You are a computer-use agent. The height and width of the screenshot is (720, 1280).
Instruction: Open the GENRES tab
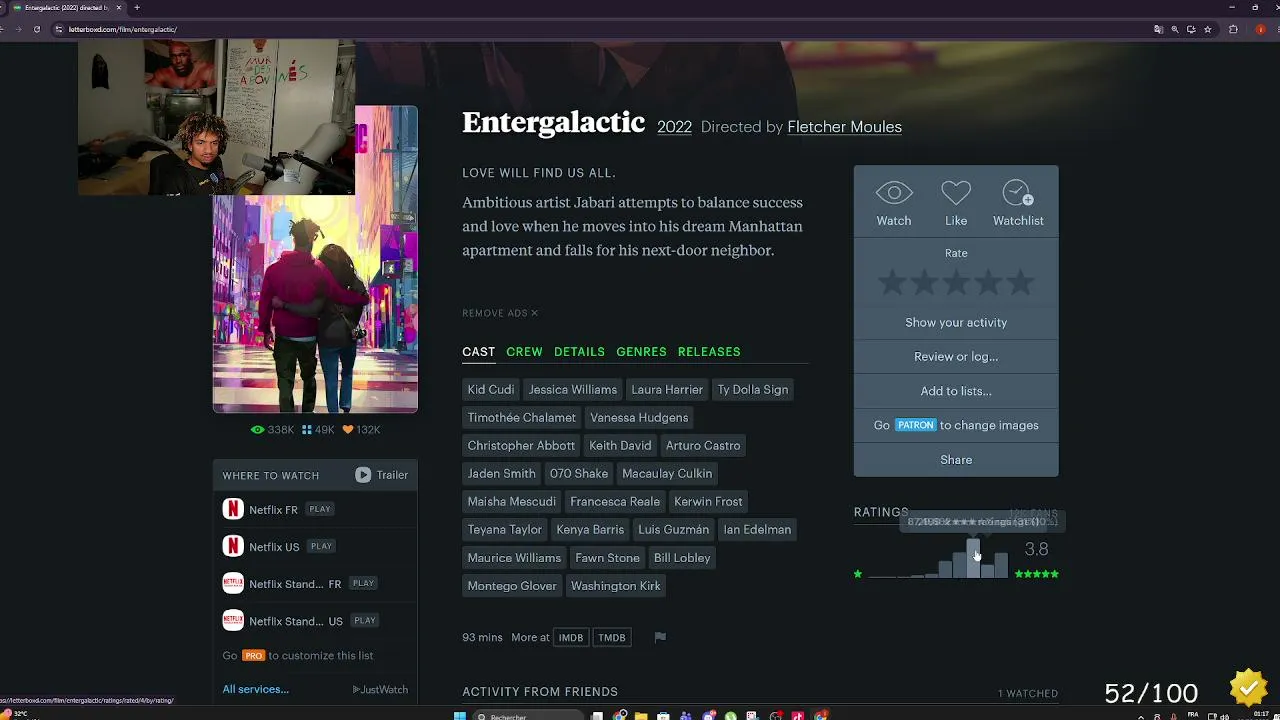tap(641, 352)
